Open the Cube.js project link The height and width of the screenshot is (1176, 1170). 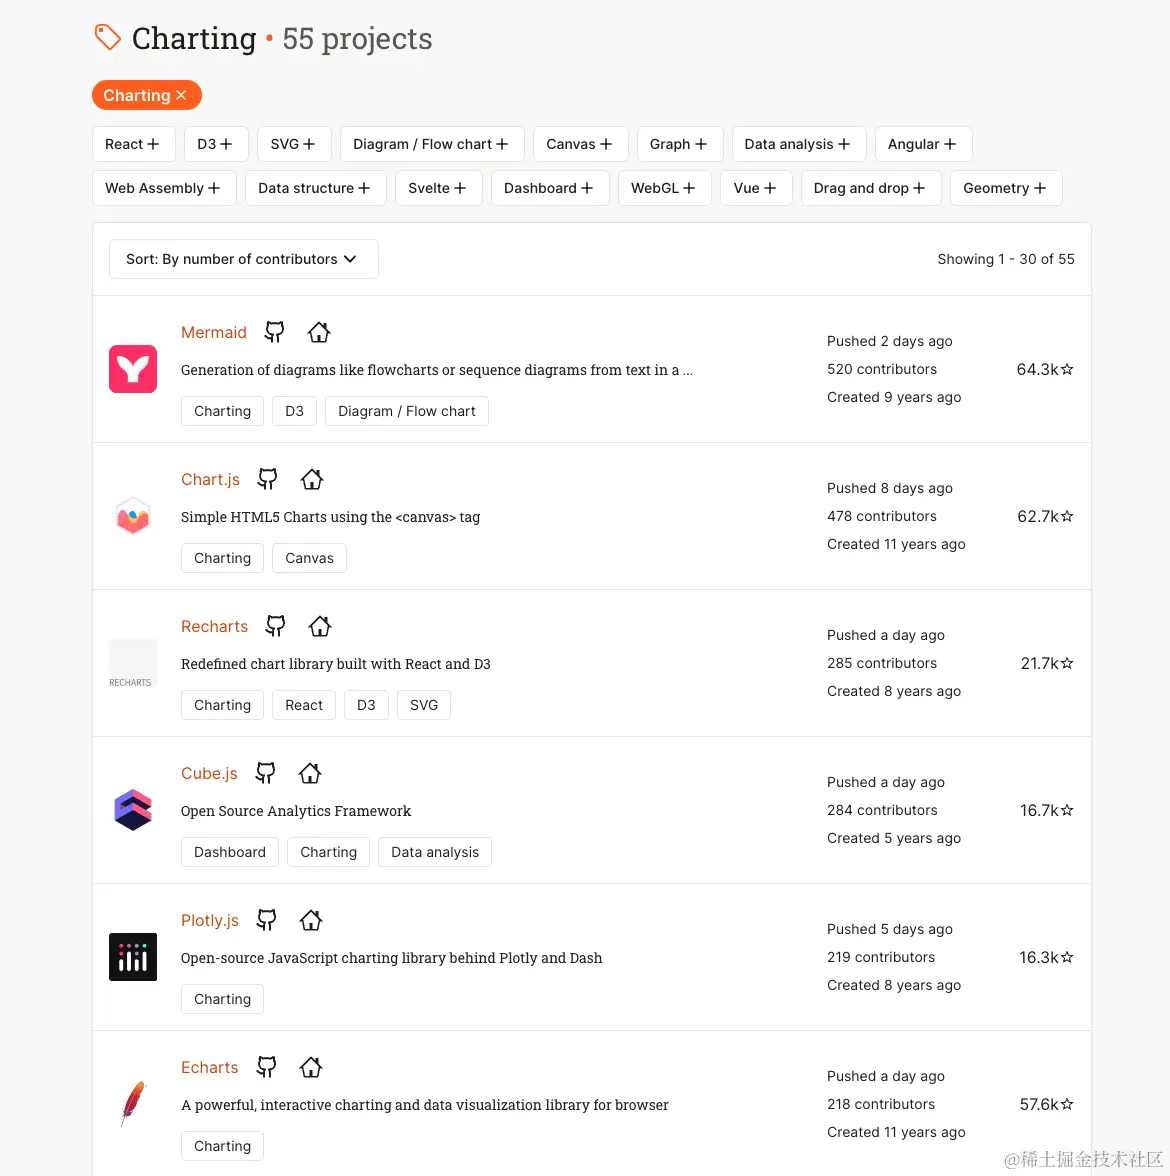click(x=209, y=773)
